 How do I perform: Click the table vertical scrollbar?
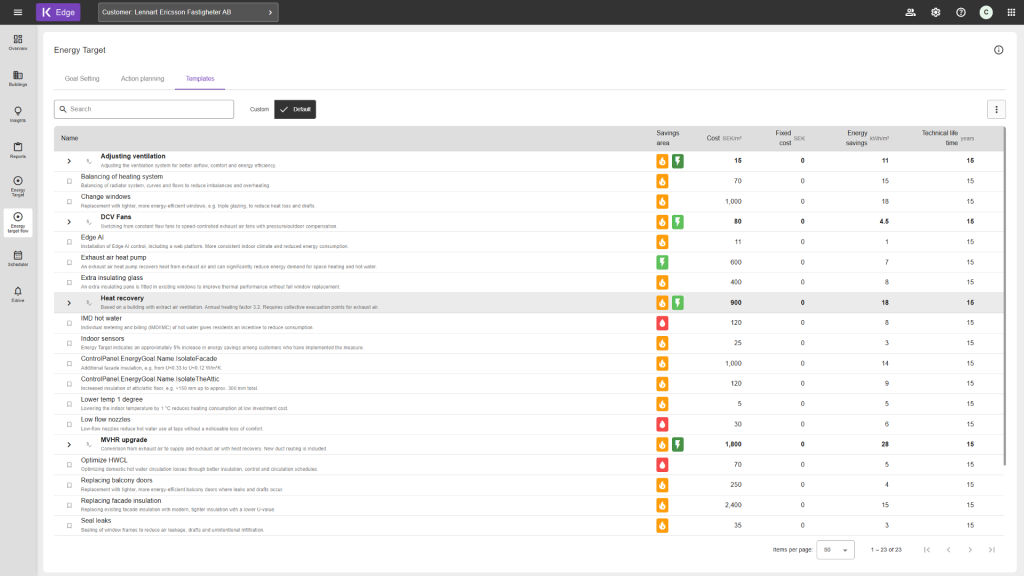(1004, 296)
